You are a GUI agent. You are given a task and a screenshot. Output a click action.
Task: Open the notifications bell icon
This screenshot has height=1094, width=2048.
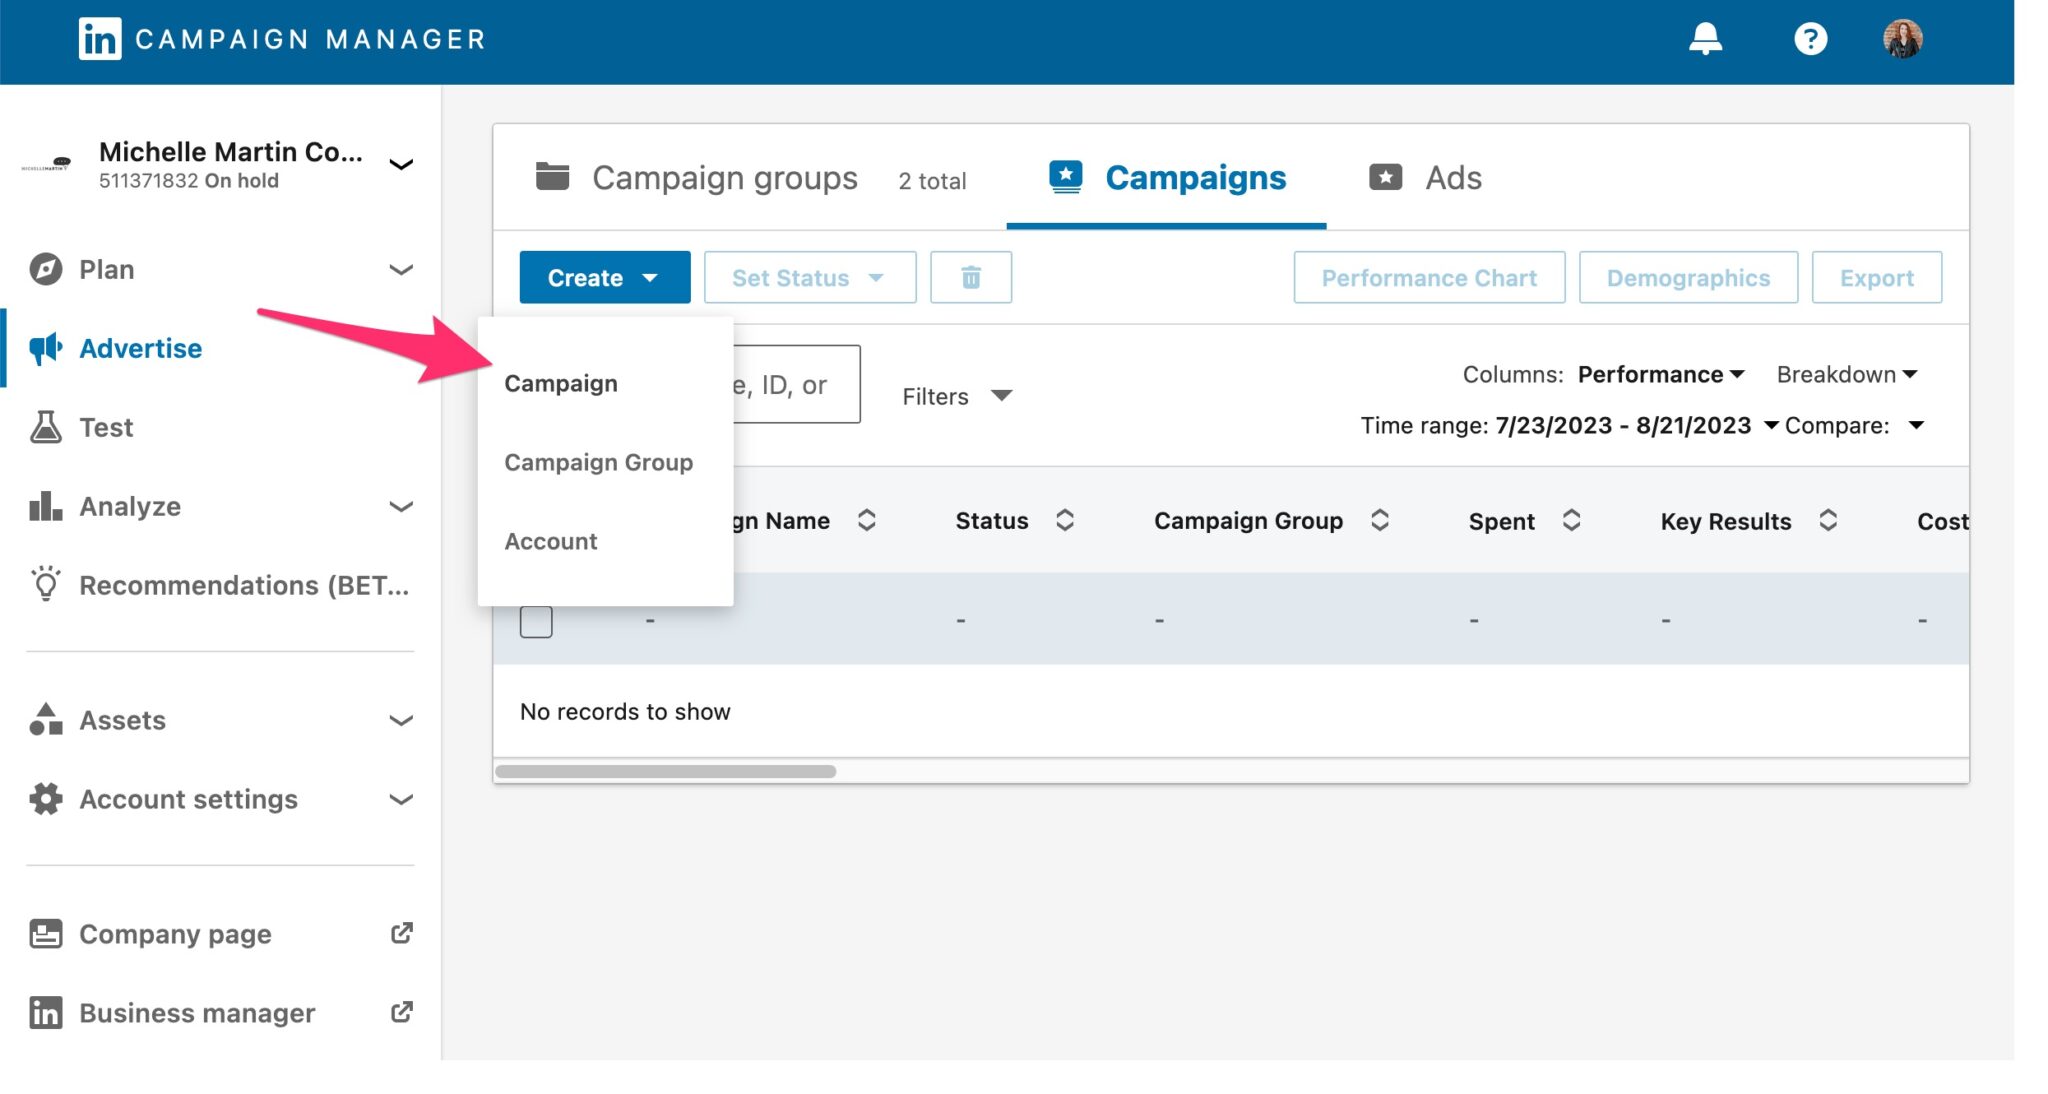pyautogui.click(x=1707, y=39)
